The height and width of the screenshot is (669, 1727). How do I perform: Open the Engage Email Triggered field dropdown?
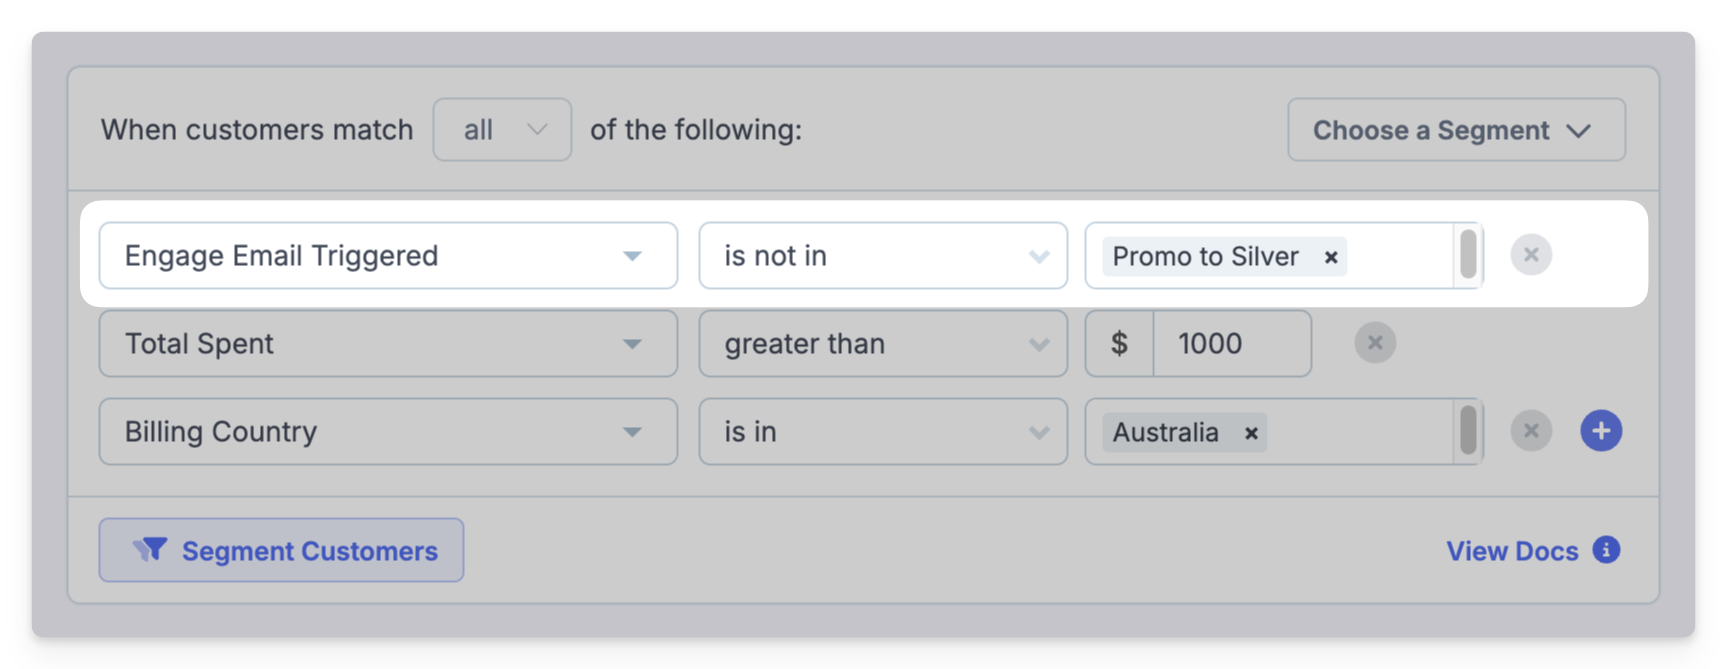pos(388,256)
